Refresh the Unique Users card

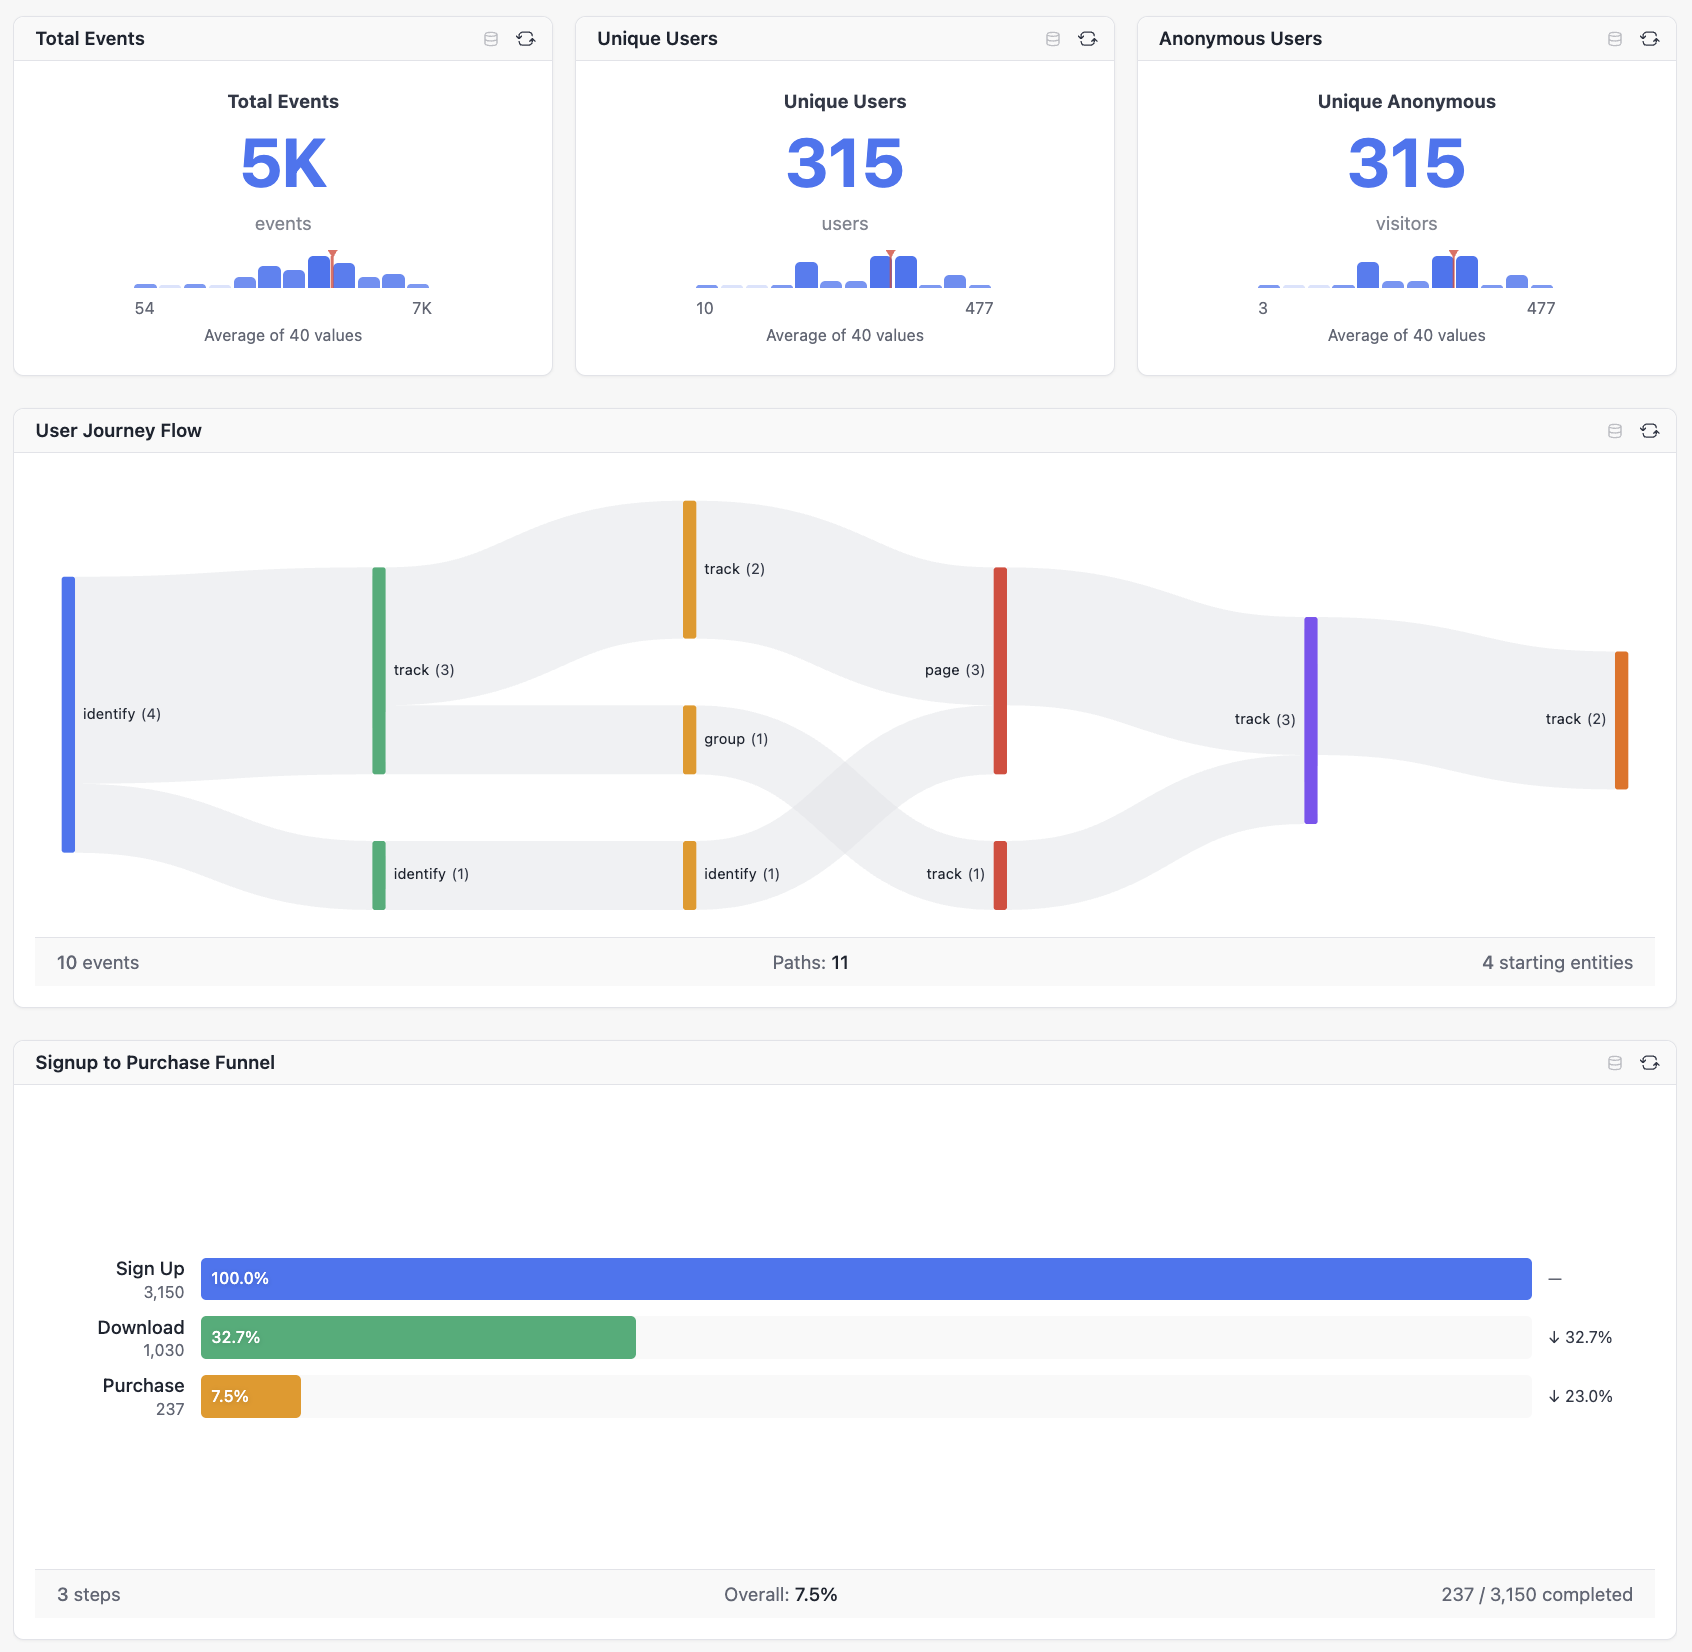coord(1088,38)
